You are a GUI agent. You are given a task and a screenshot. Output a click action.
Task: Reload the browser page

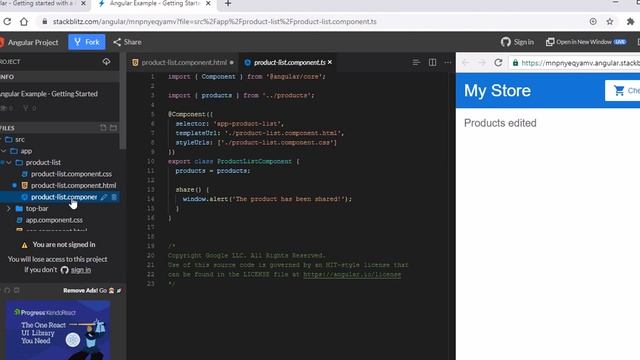[7, 22]
